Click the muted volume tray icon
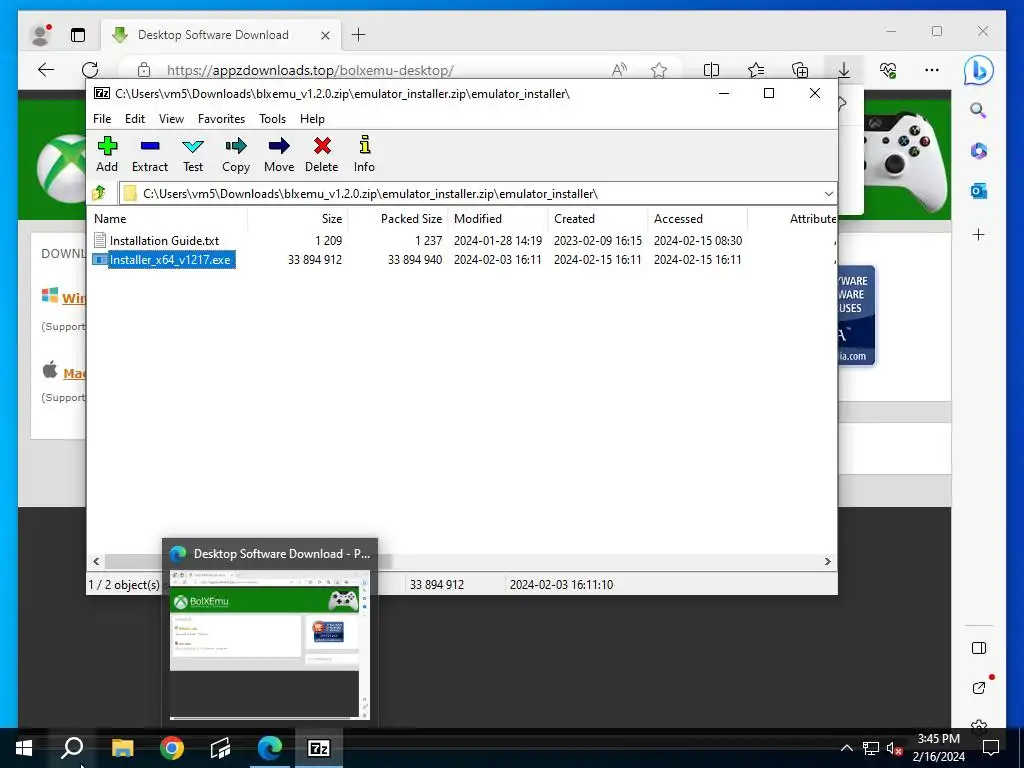Image resolution: width=1024 pixels, height=768 pixels. tap(894, 748)
